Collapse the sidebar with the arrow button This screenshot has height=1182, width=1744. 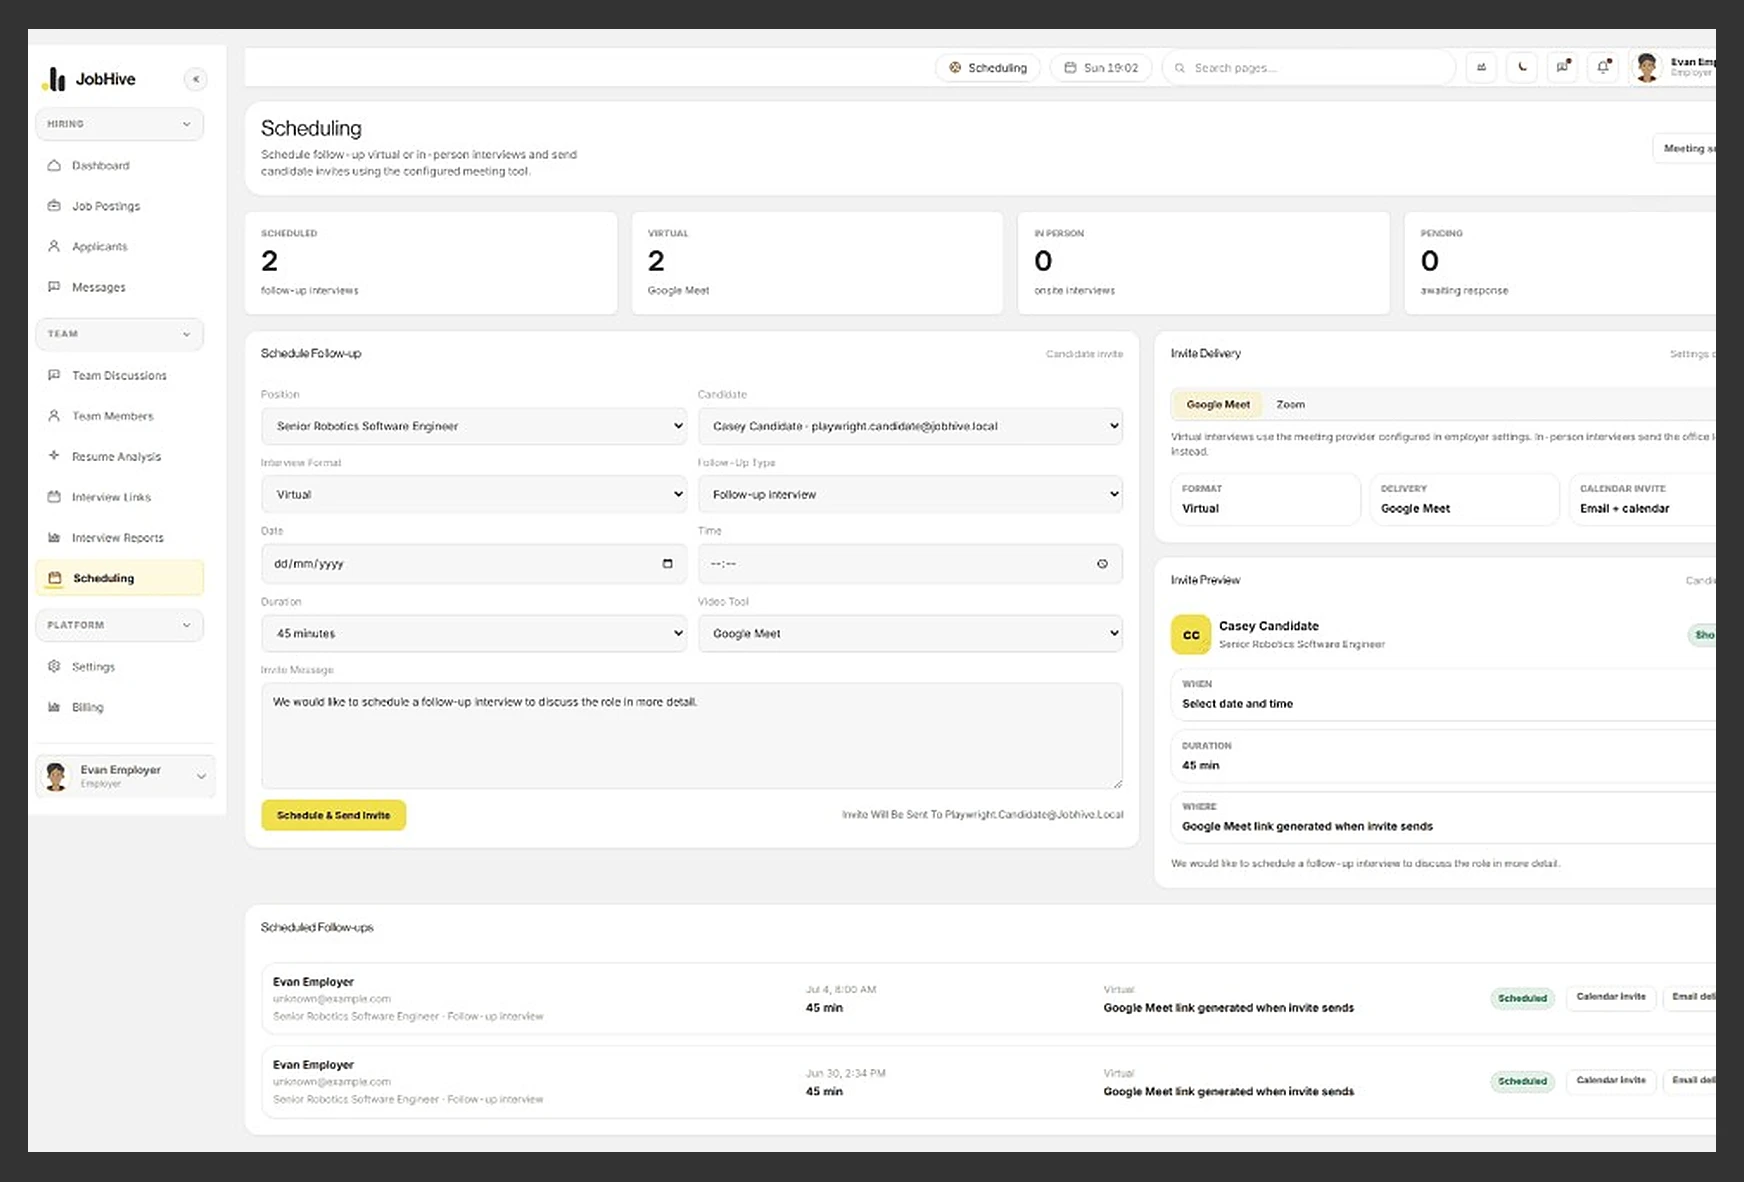click(196, 79)
